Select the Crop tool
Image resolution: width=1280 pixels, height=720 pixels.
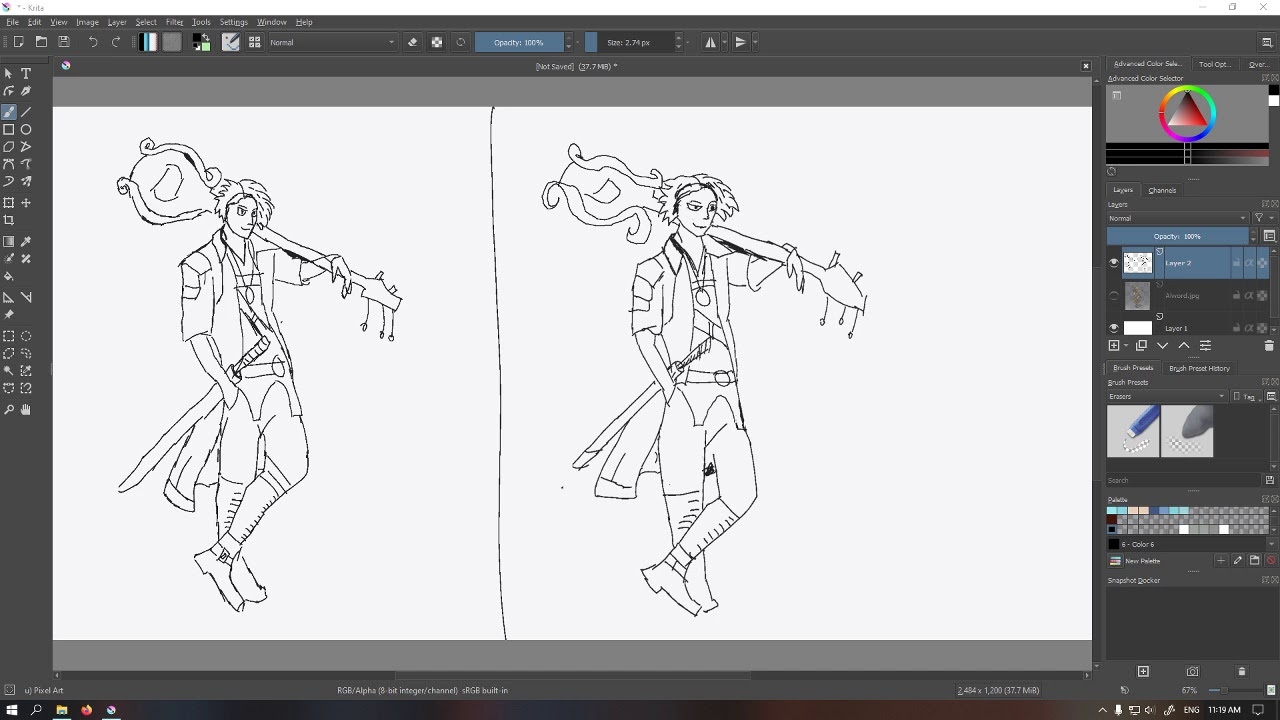tap(9, 220)
